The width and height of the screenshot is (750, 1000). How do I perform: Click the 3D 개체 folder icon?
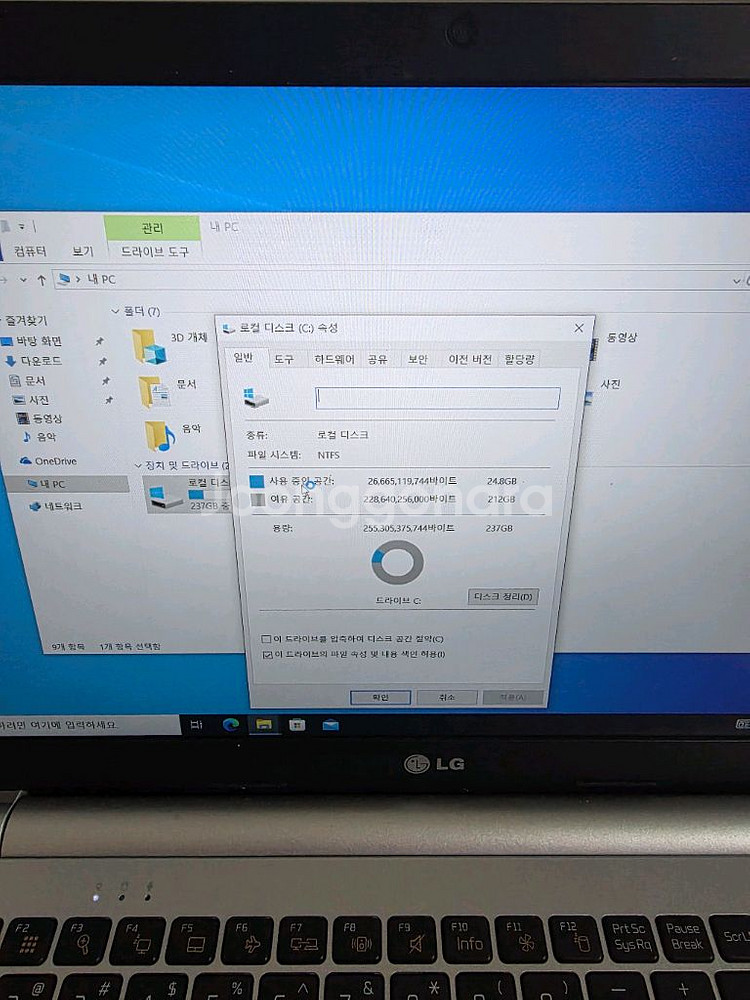coord(149,345)
